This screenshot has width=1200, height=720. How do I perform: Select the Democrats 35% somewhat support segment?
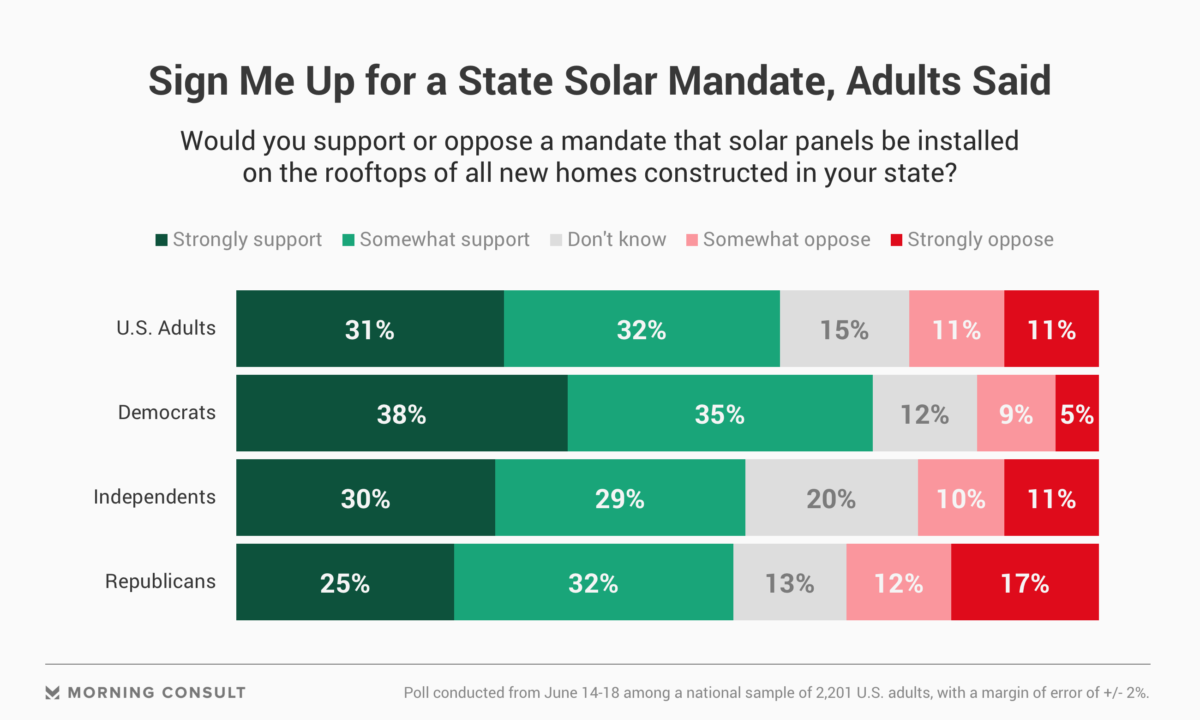pyautogui.click(x=720, y=413)
